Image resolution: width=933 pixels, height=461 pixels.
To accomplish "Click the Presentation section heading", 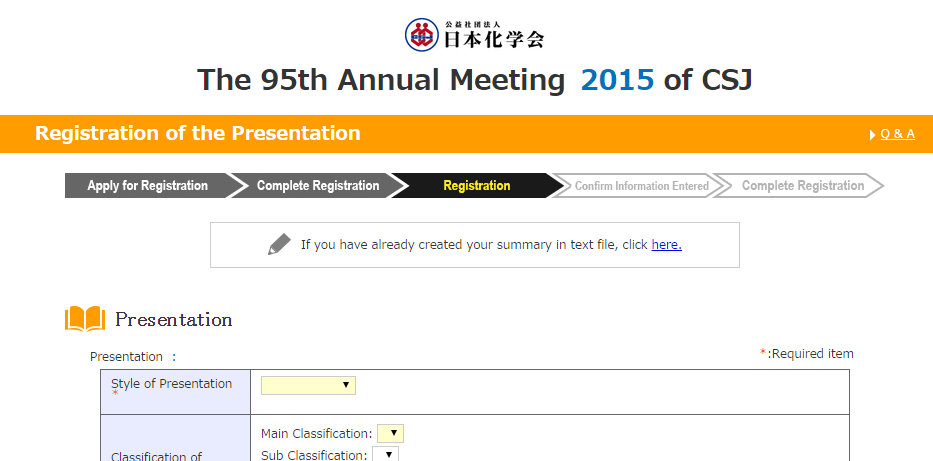I will (173, 319).
